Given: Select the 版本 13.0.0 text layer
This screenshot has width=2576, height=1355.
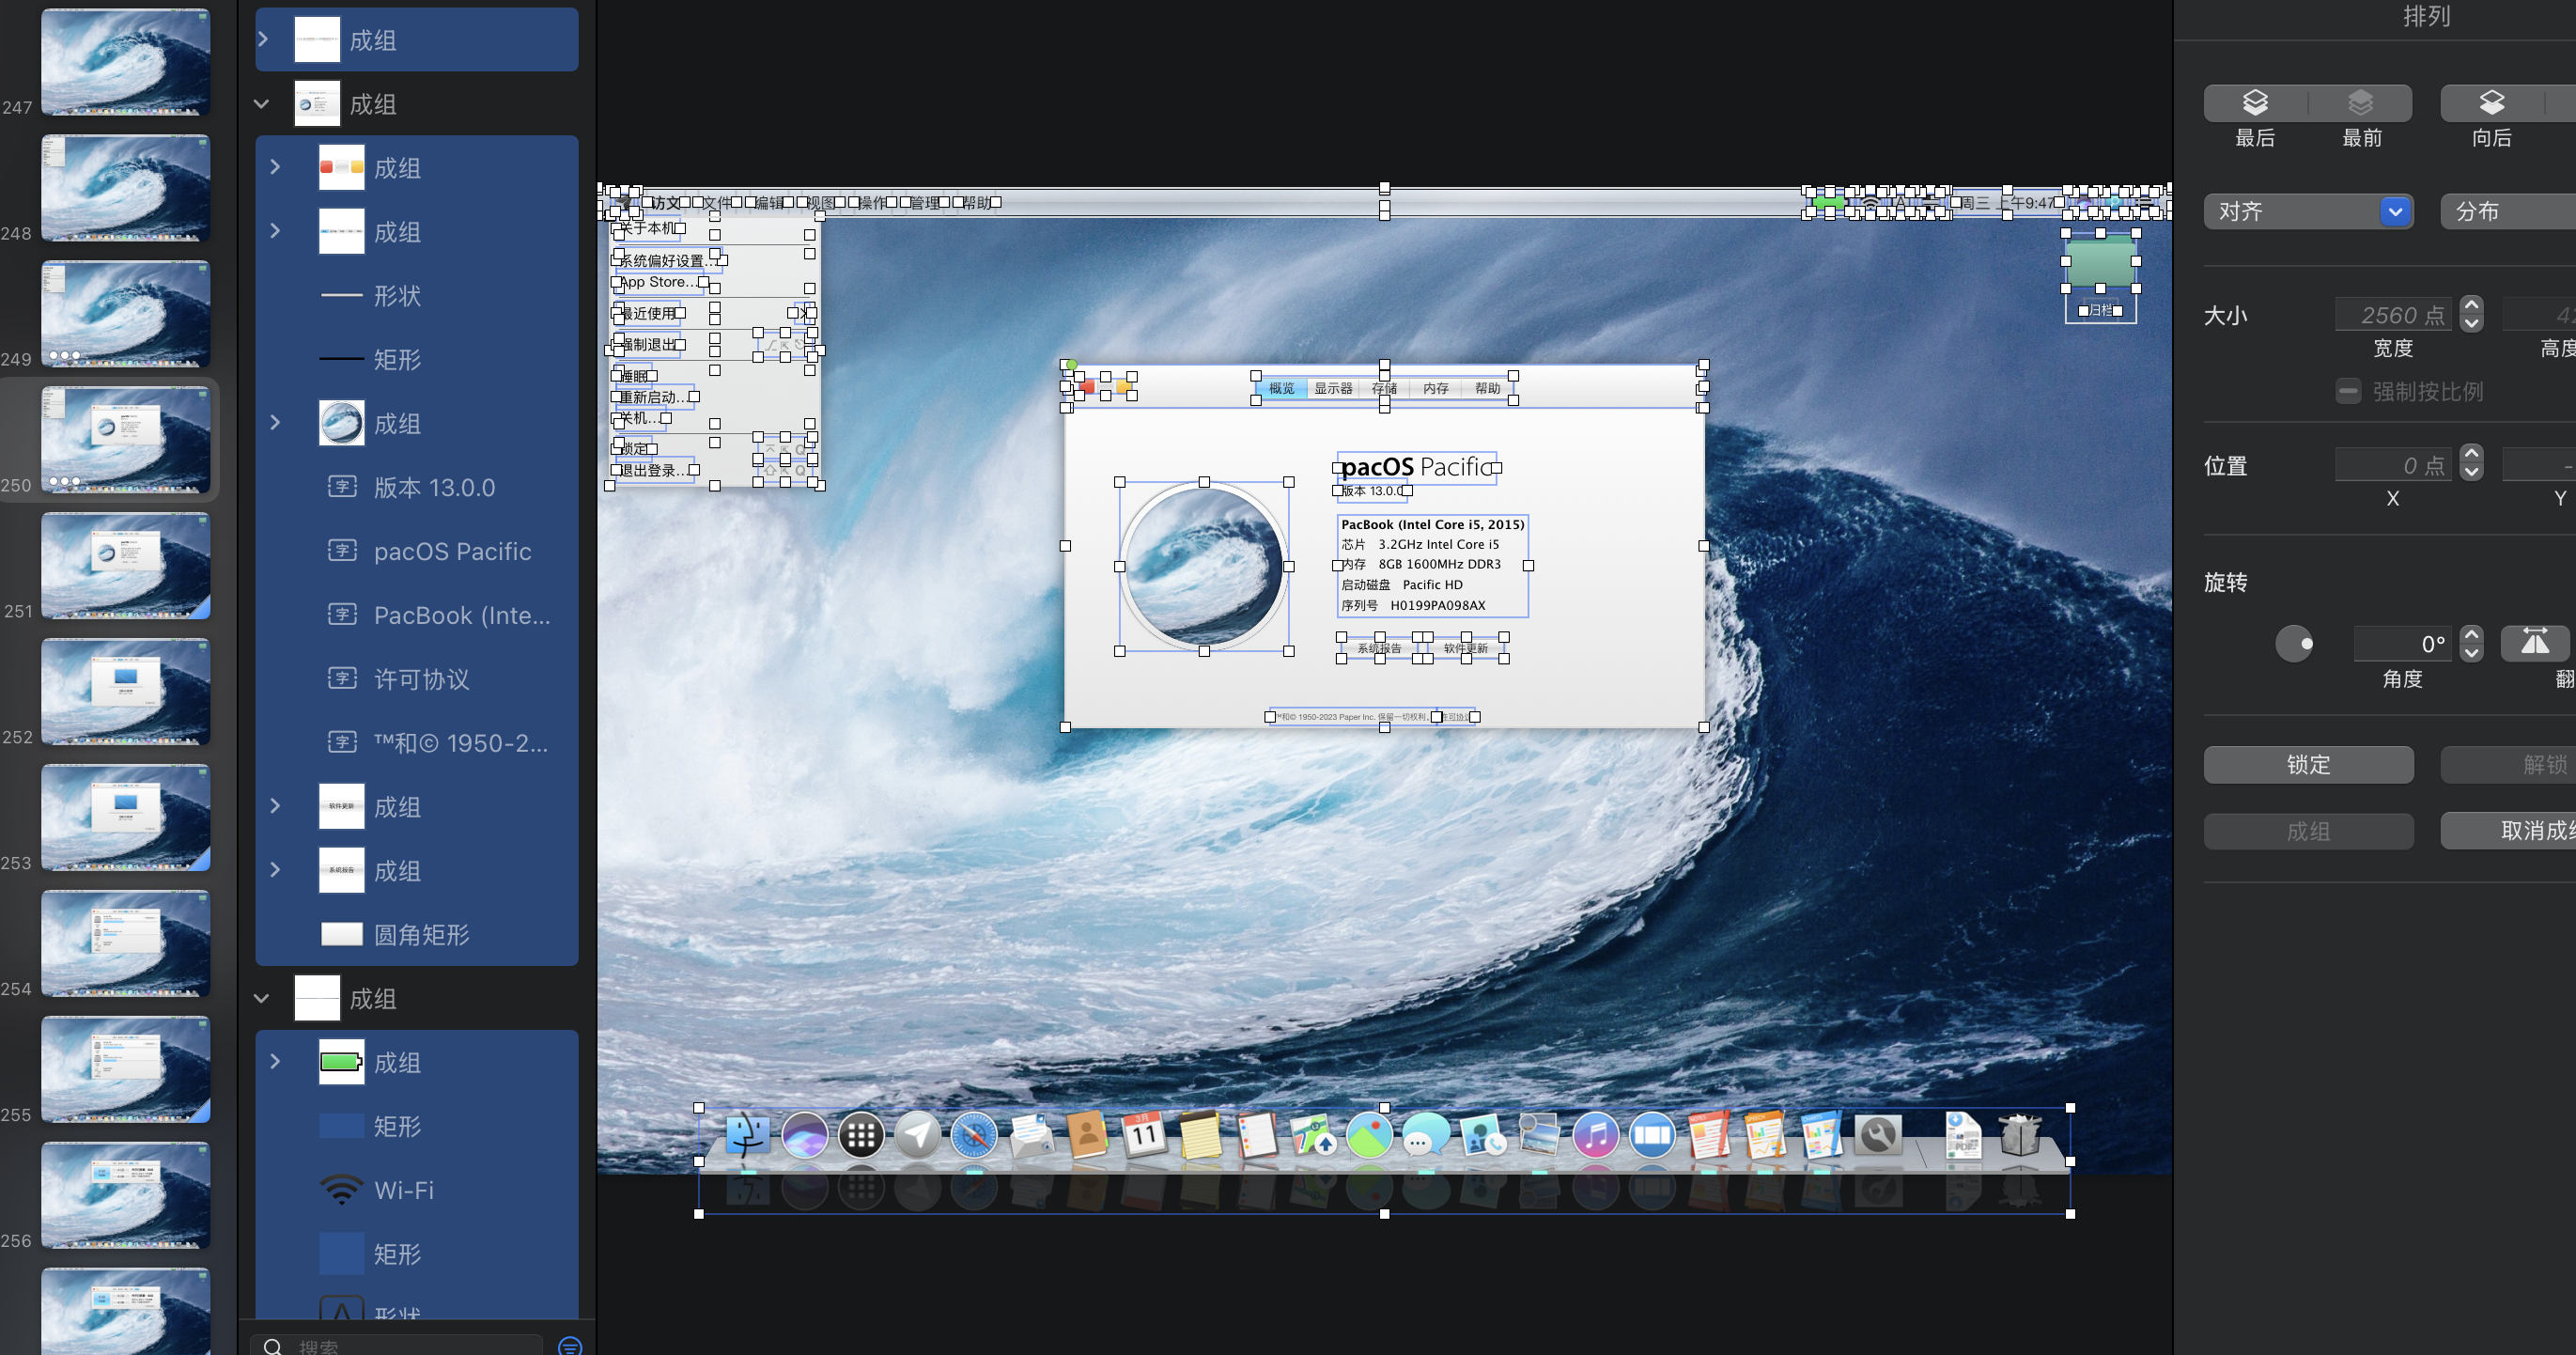Looking at the screenshot, I should pos(434,488).
